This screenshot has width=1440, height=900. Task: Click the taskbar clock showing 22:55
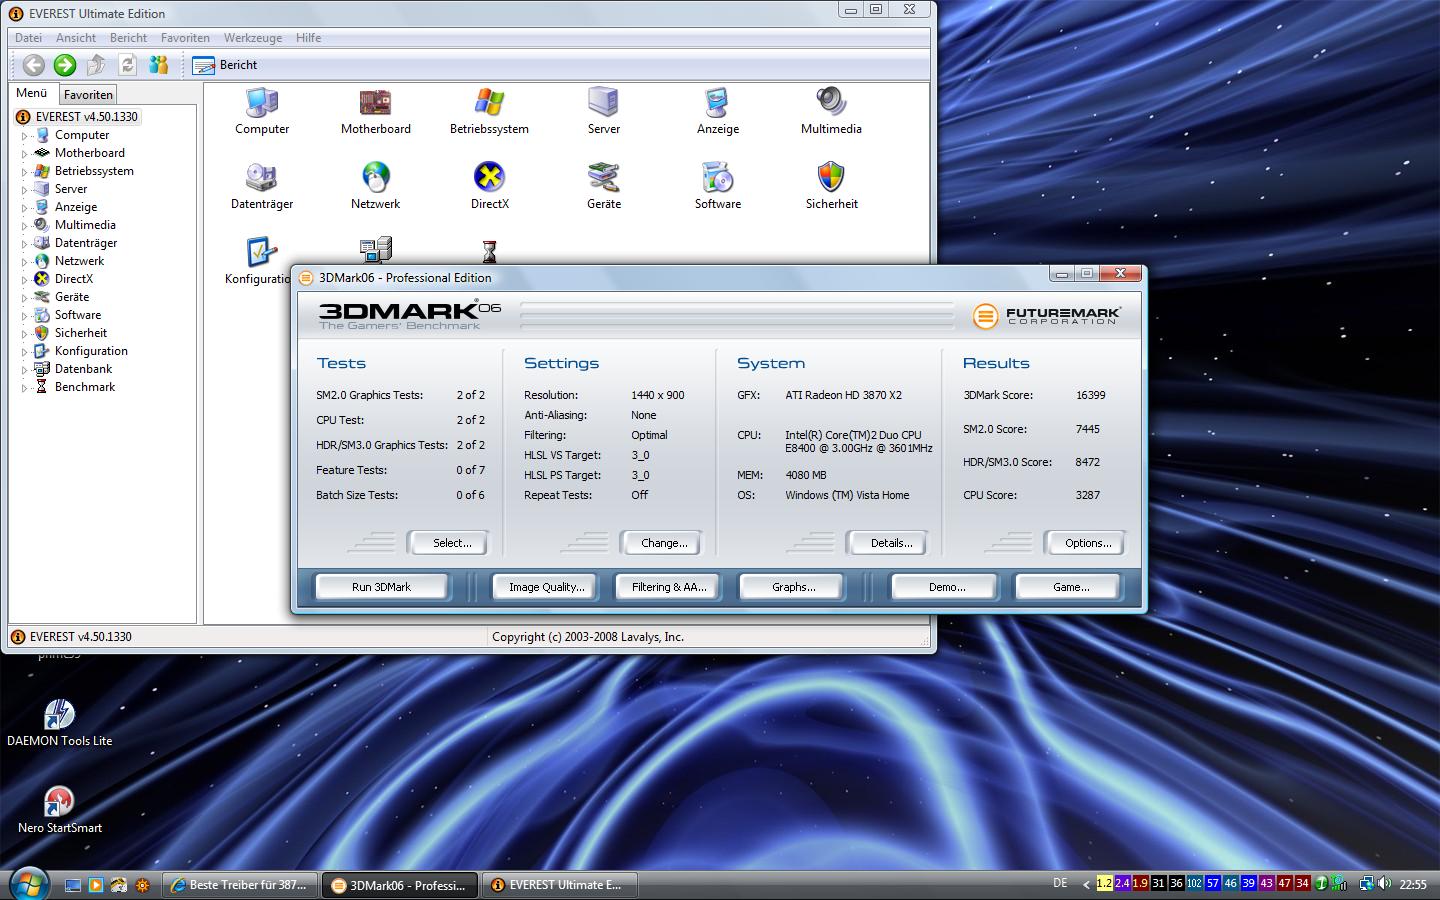pos(1413,884)
